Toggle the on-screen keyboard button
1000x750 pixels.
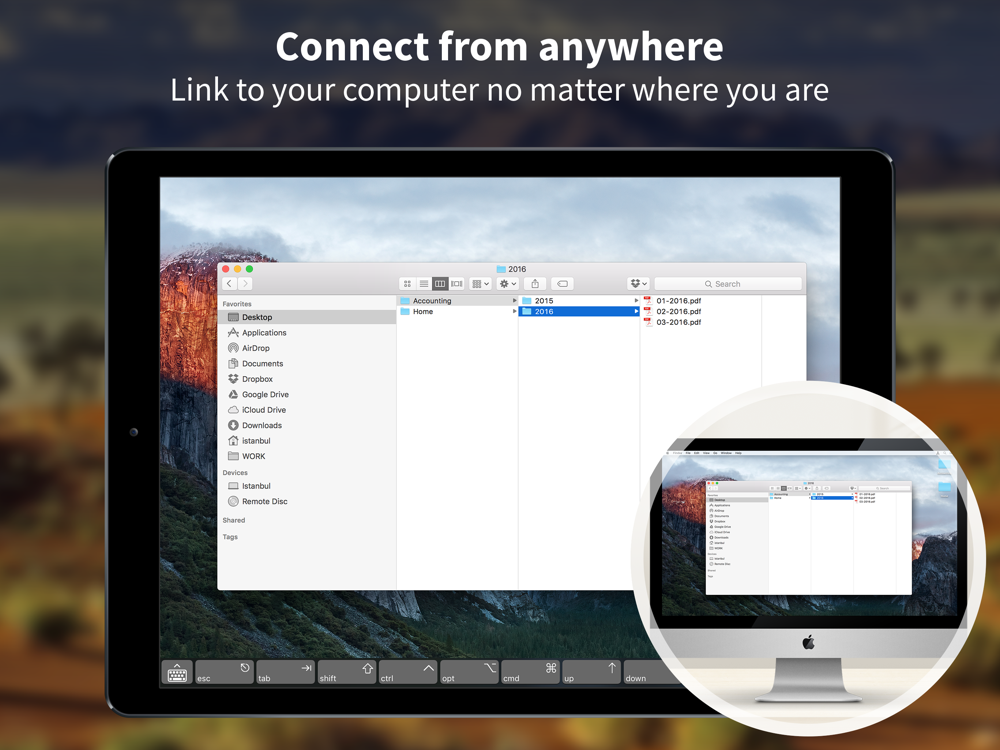click(177, 673)
